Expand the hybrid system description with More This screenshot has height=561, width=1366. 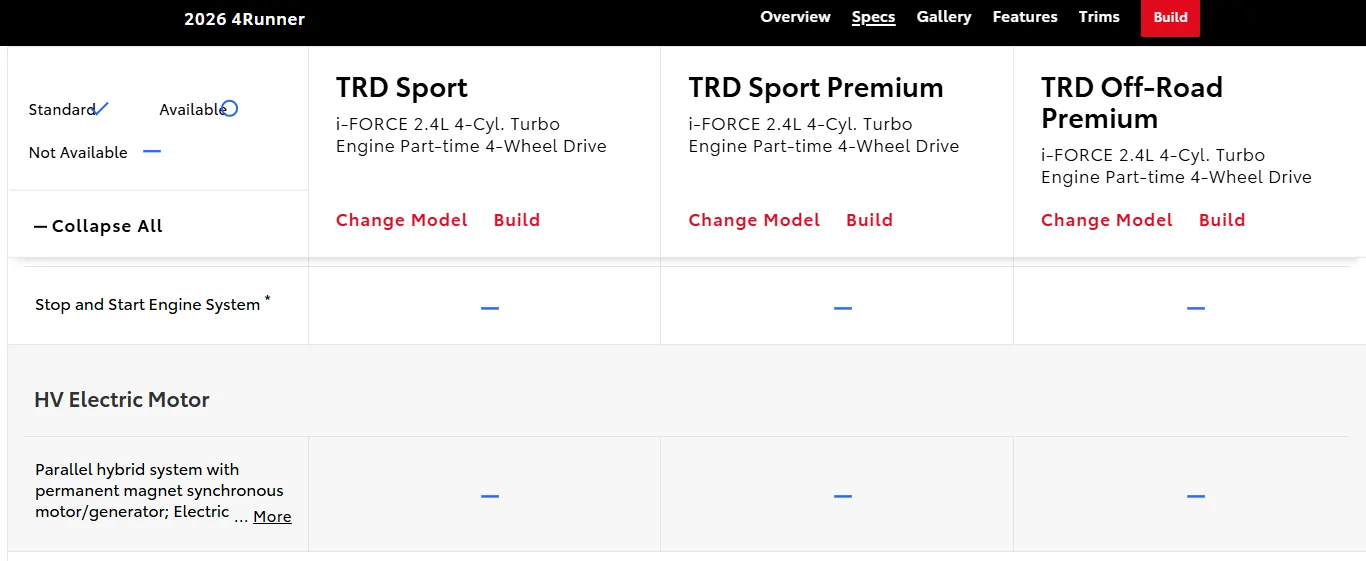272,517
